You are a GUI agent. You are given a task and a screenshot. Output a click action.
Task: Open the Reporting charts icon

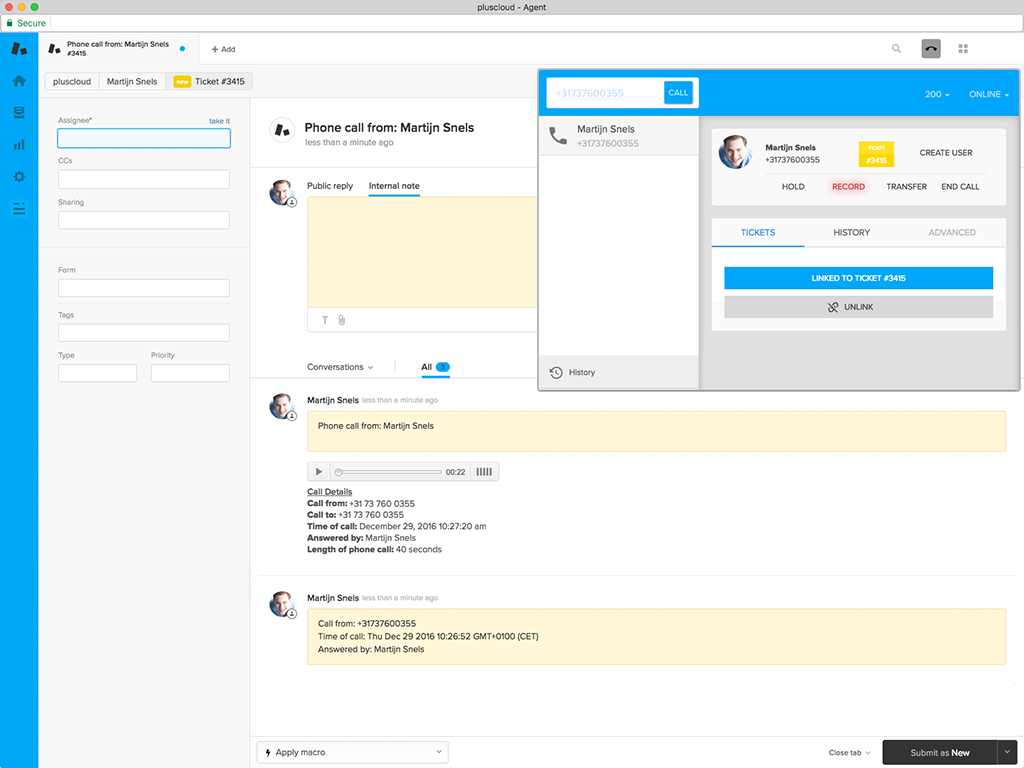[18, 145]
